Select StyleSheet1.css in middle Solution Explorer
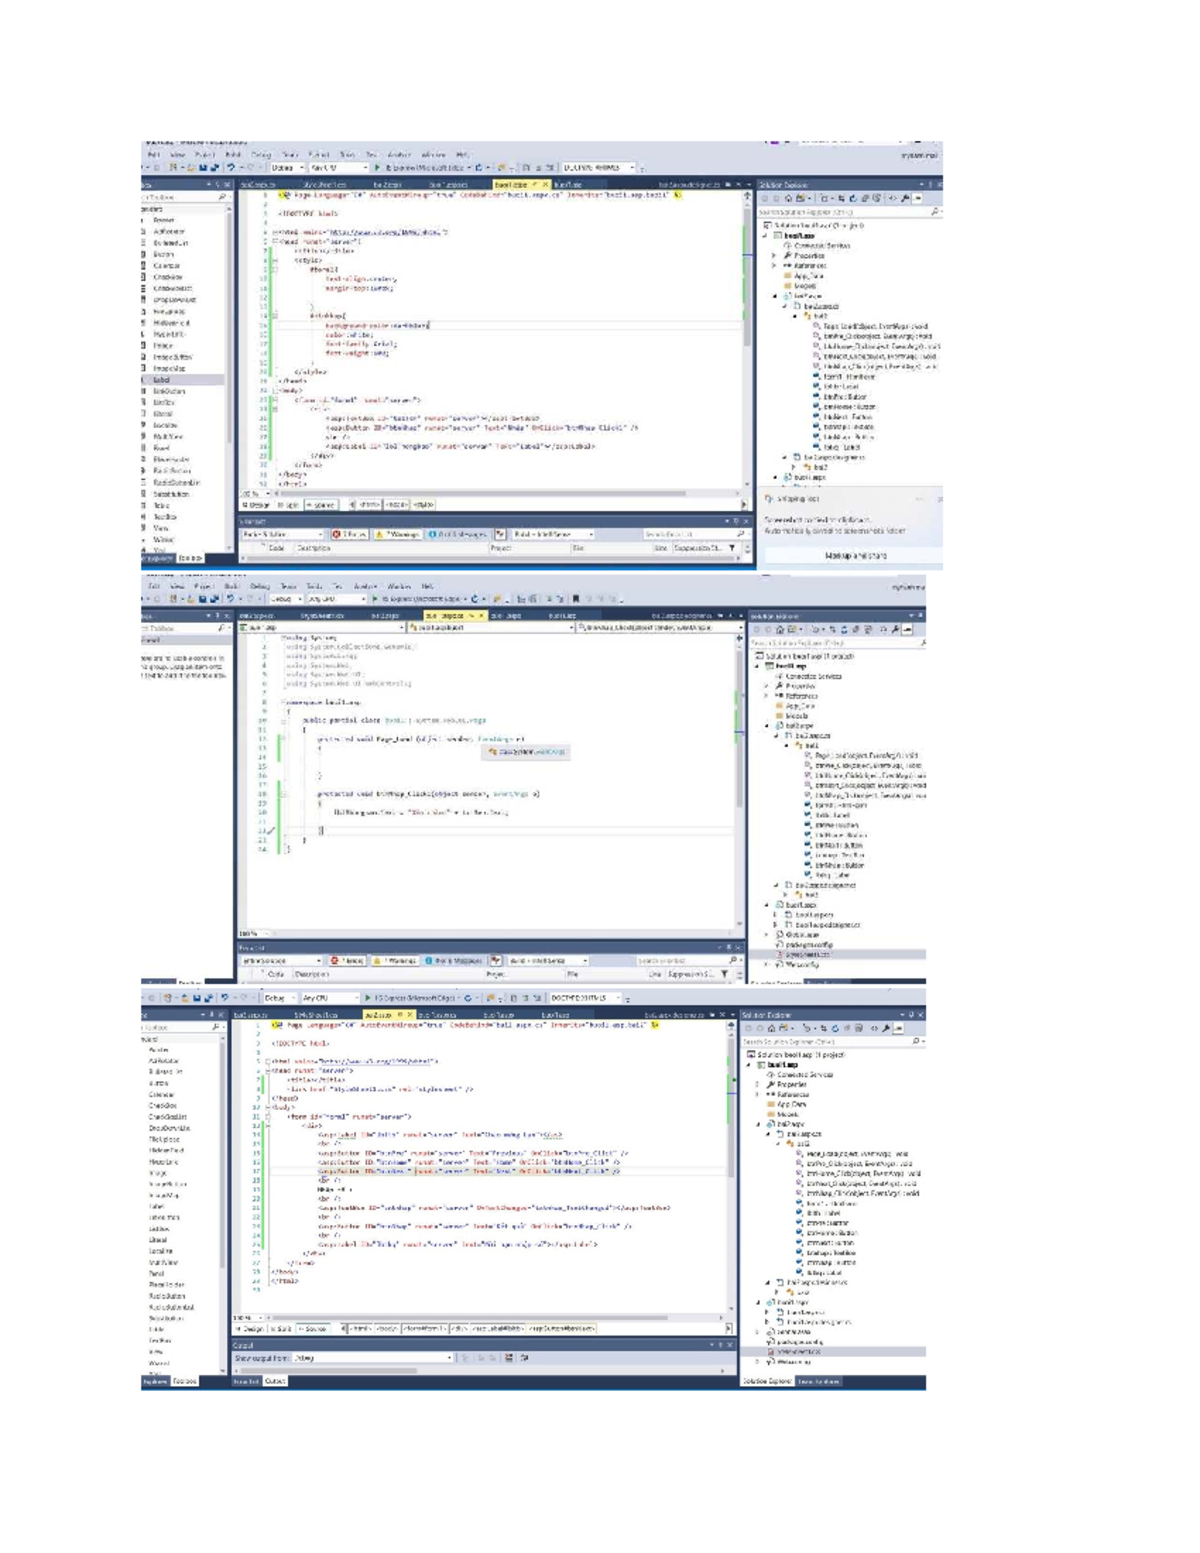1200x1553 pixels. (808, 954)
